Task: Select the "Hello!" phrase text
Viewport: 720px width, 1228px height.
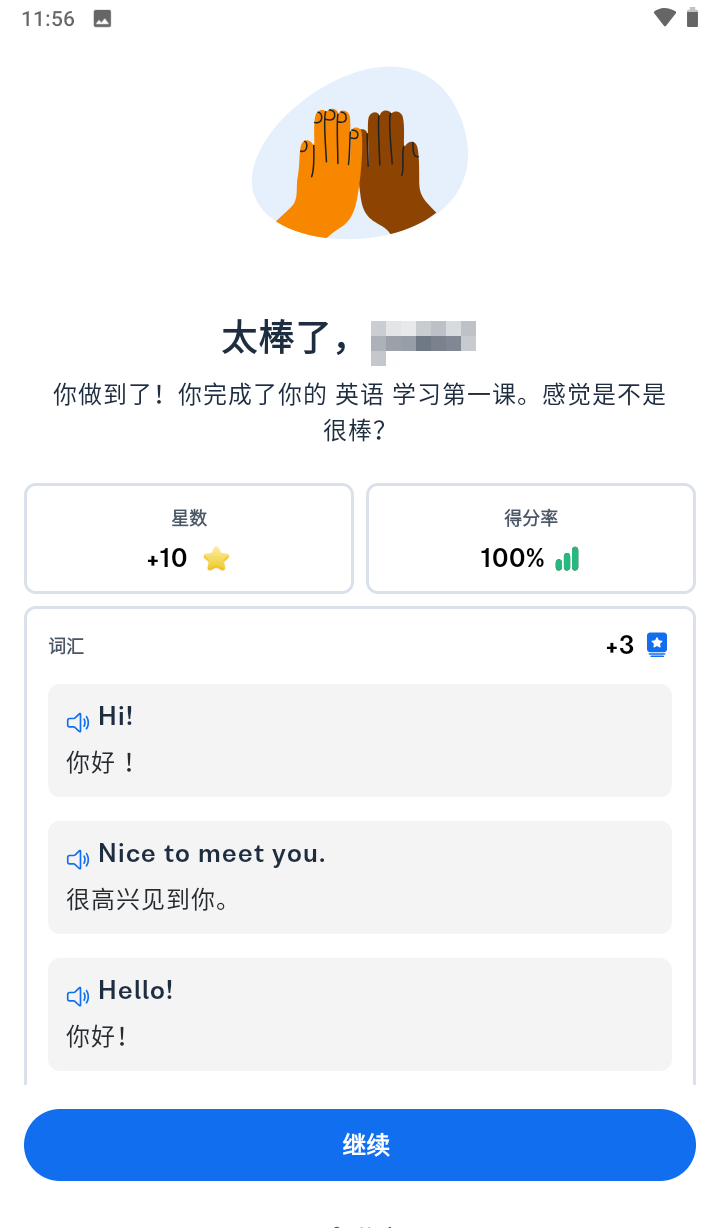Action: click(x=136, y=991)
